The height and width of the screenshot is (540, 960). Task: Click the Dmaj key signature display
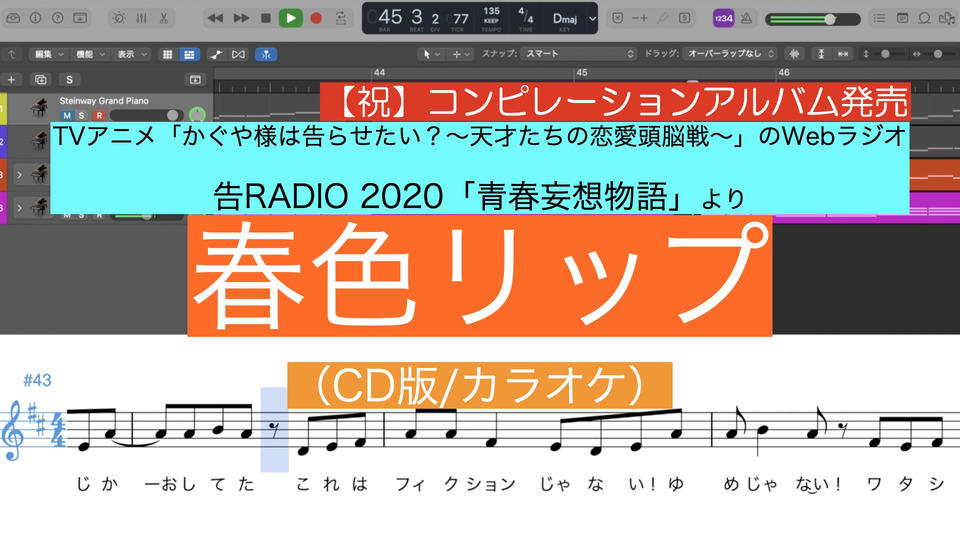coord(564,18)
